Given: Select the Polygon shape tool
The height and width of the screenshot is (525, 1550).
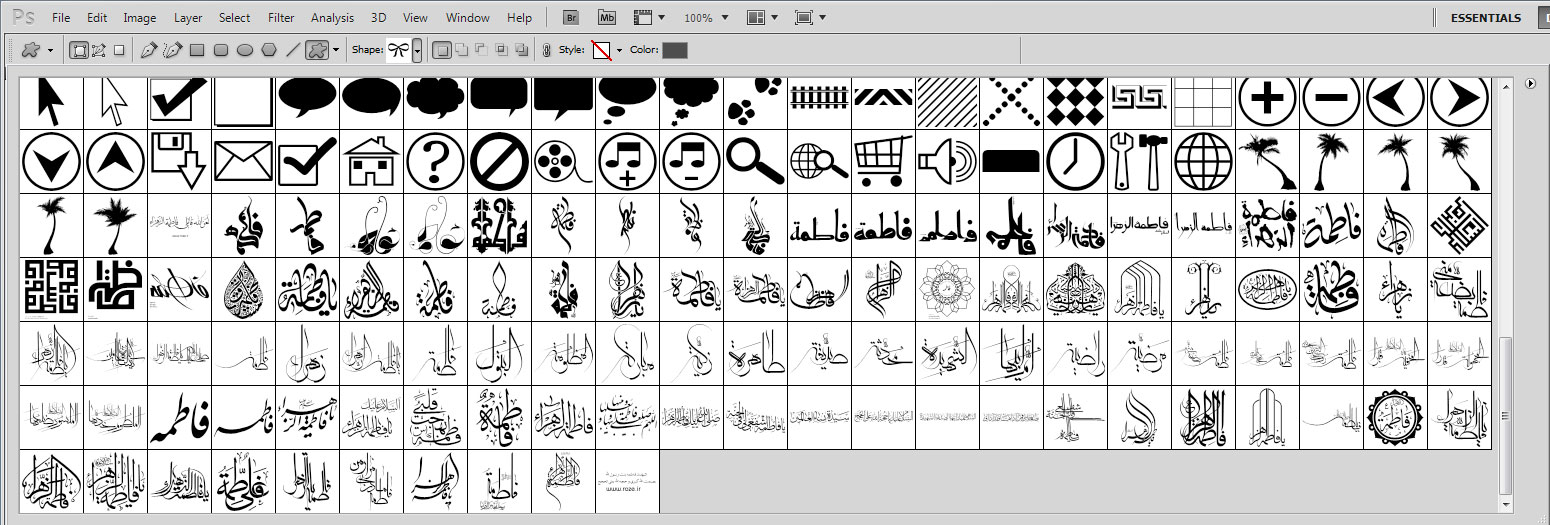Looking at the screenshot, I should tap(269, 49).
